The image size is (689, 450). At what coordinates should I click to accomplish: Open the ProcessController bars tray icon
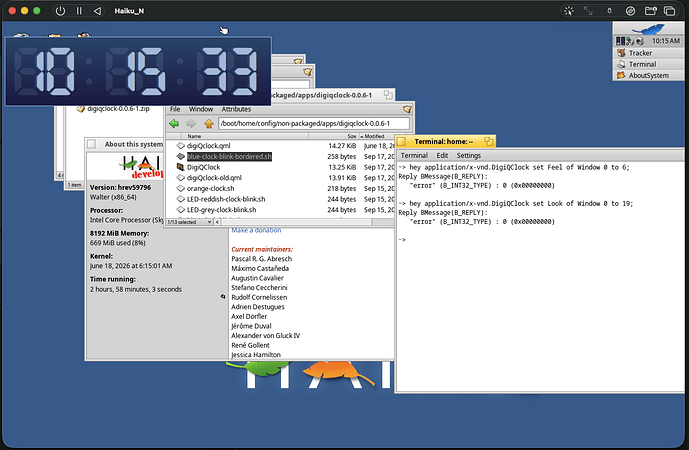[x=620, y=41]
